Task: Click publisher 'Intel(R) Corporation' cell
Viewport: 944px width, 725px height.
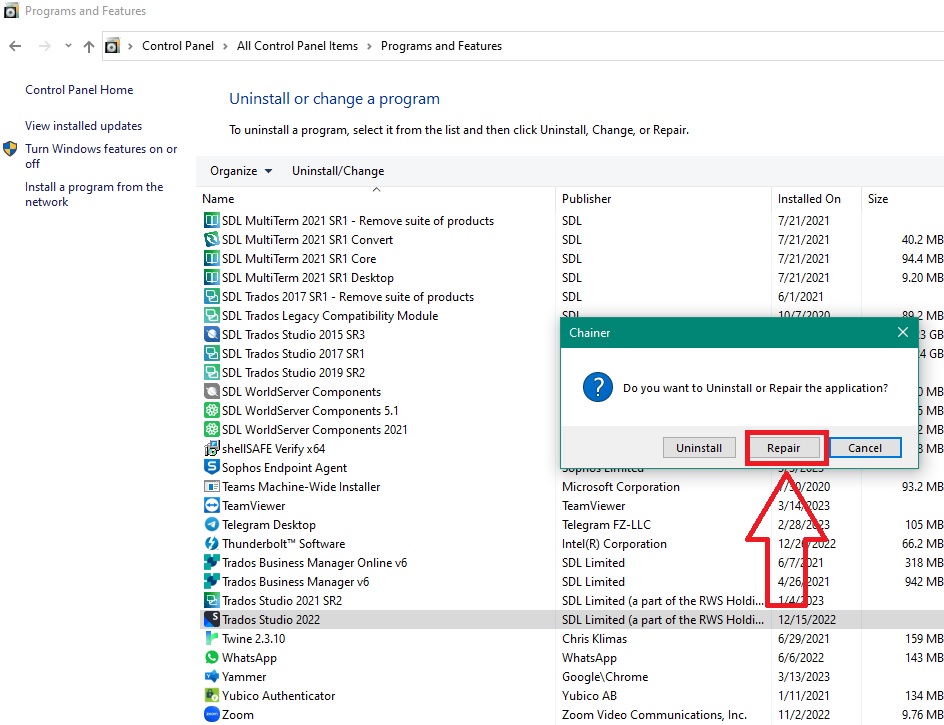Action: [614, 544]
